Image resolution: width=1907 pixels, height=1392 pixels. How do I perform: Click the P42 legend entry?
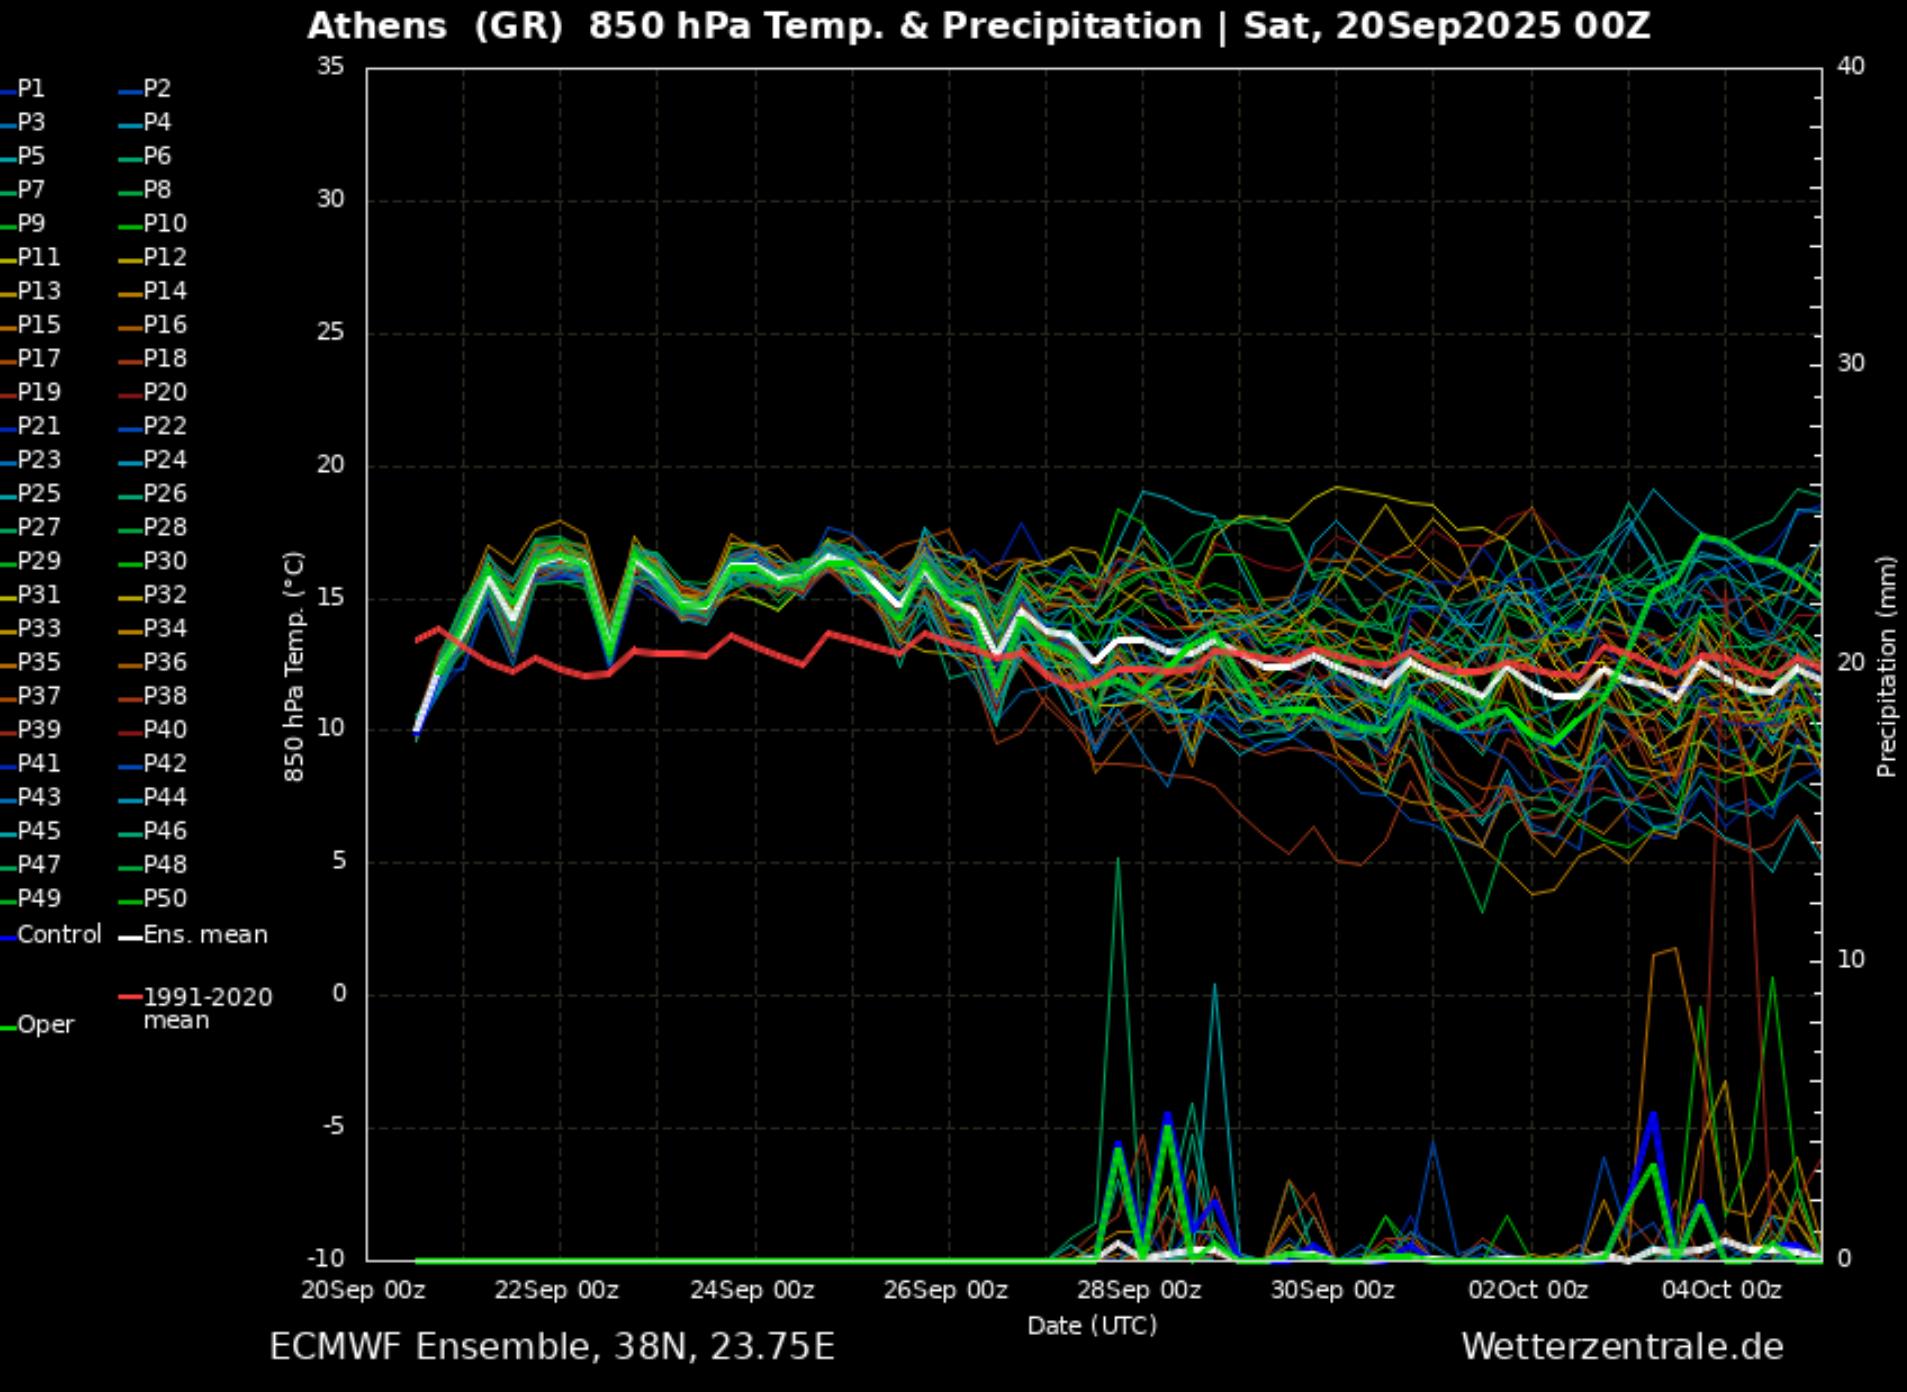tap(164, 764)
